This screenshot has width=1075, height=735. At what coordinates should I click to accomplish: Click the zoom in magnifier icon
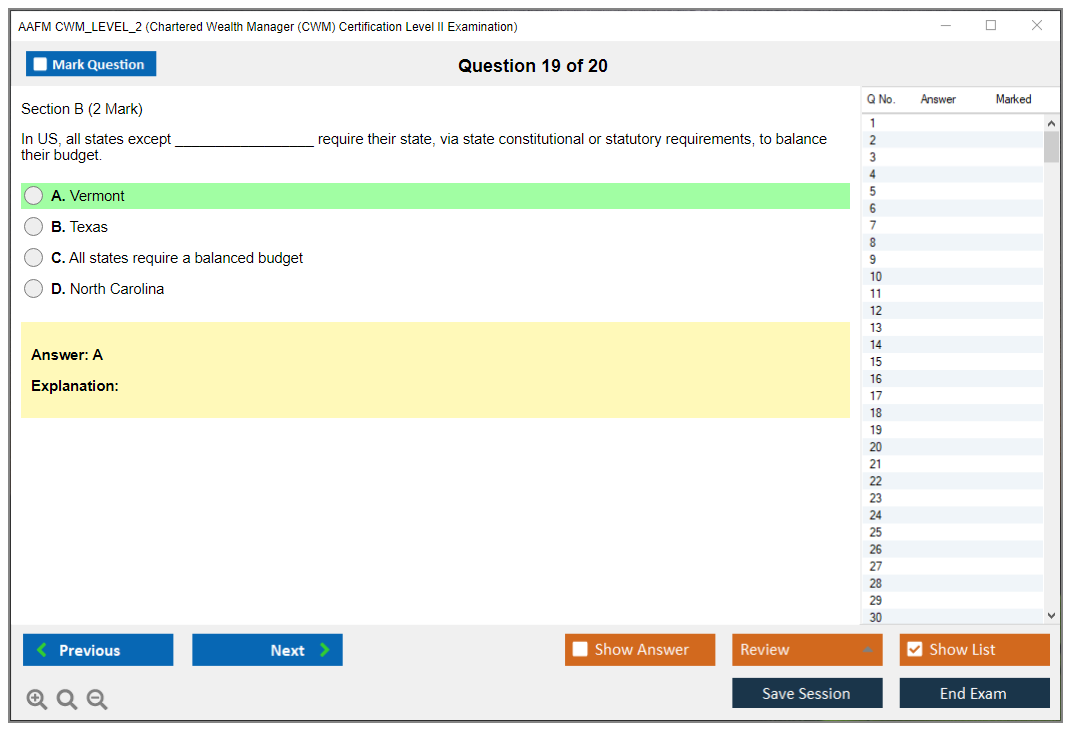37,700
